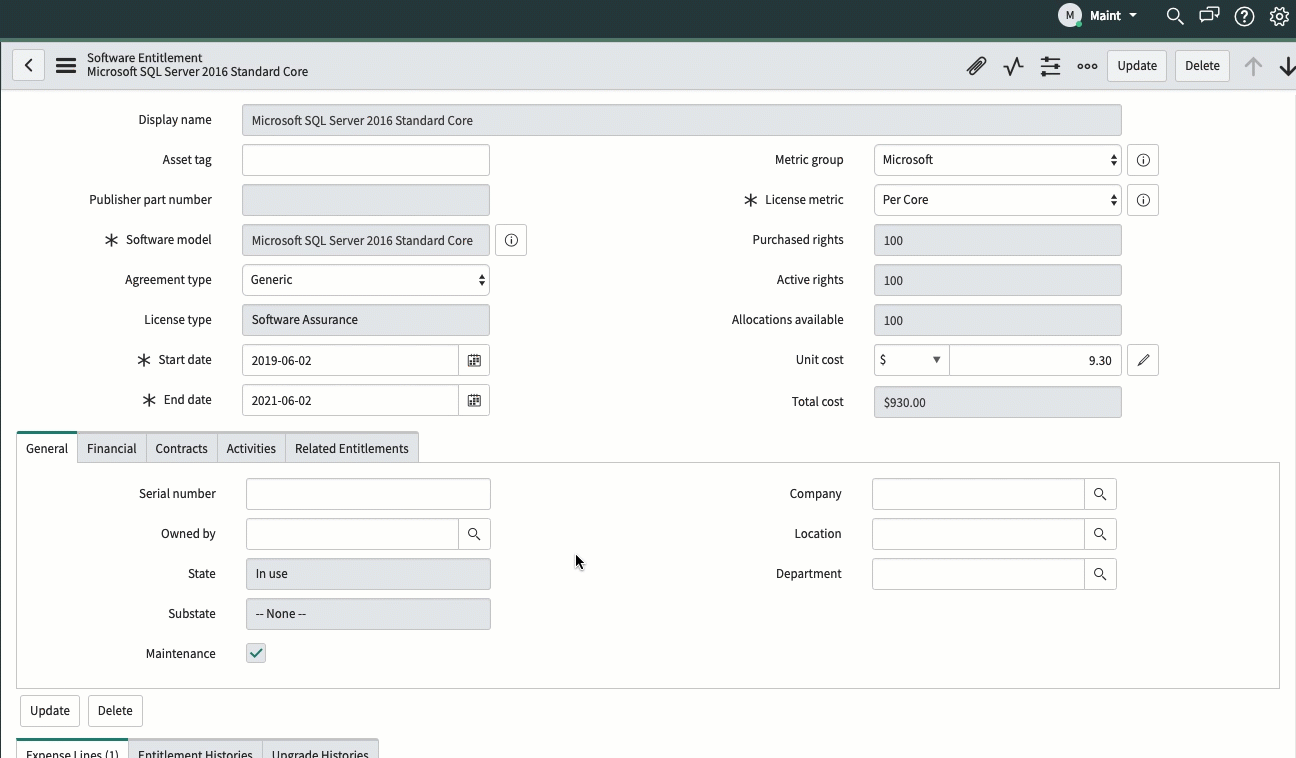Click the Asset tag input field

pyautogui.click(x=366, y=160)
